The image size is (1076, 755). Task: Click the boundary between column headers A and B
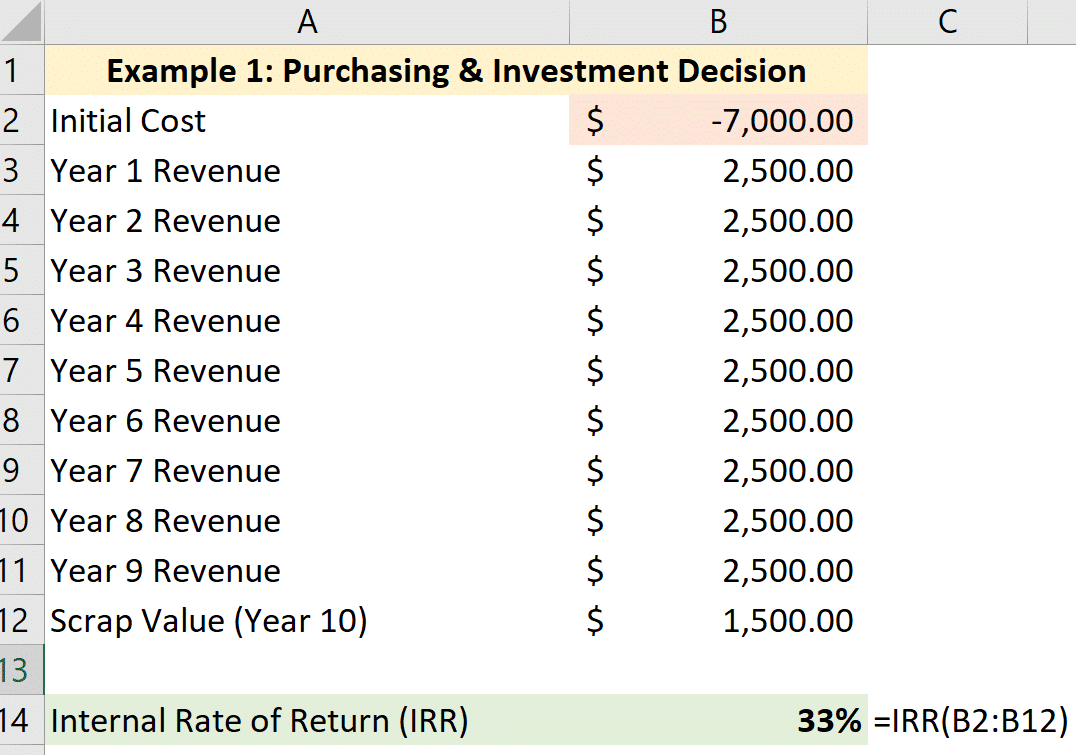[x=568, y=20]
